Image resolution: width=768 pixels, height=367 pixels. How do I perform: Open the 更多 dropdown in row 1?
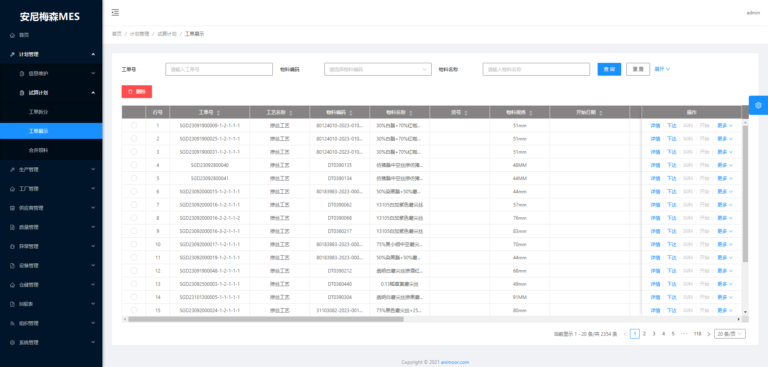point(725,126)
